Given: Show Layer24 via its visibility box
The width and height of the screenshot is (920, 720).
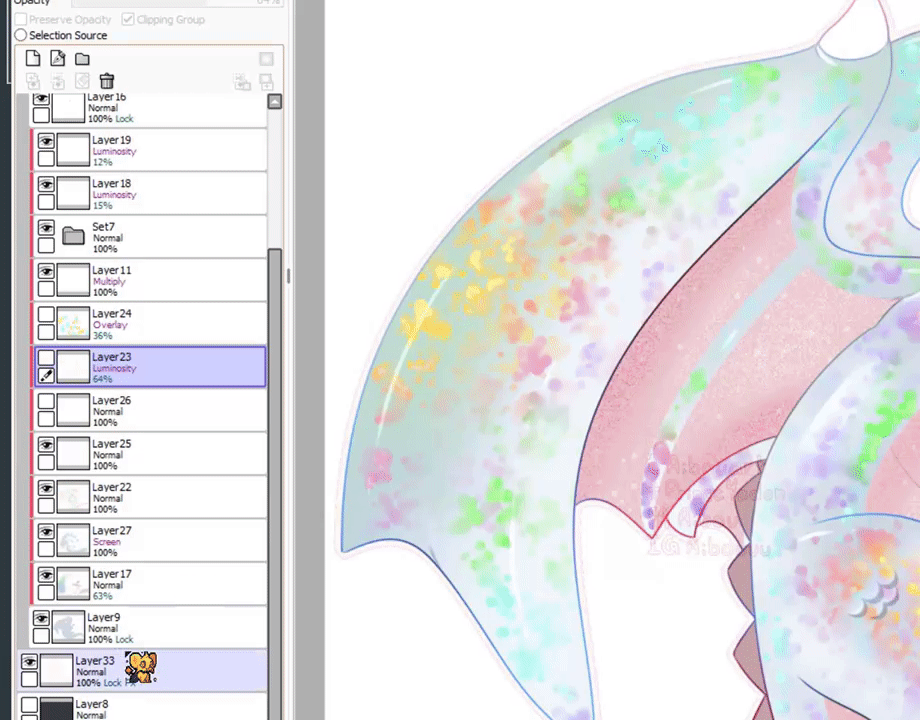Looking at the screenshot, I should pos(46,315).
